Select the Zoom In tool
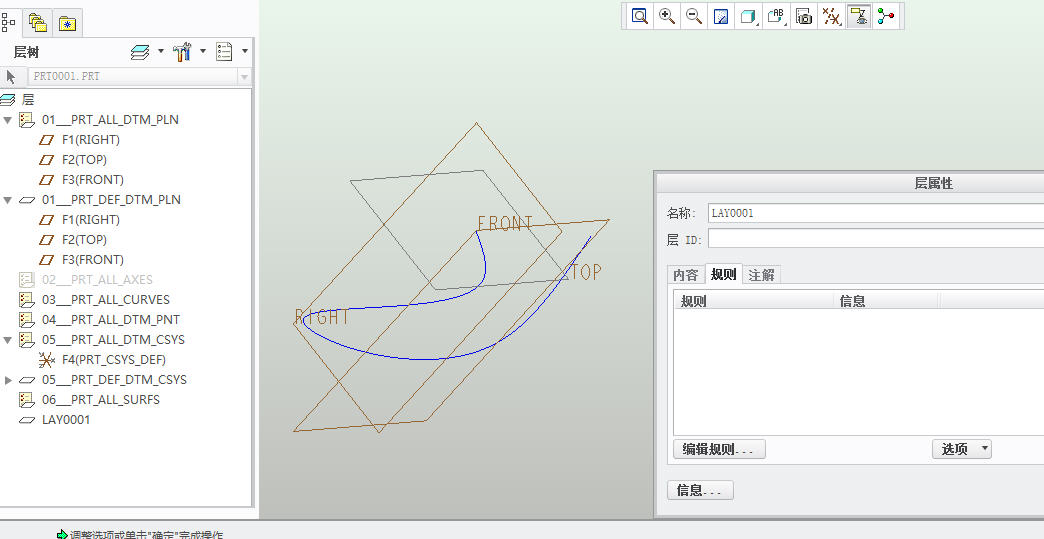The height and width of the screenshot is (539, 1044). point(667,16)
